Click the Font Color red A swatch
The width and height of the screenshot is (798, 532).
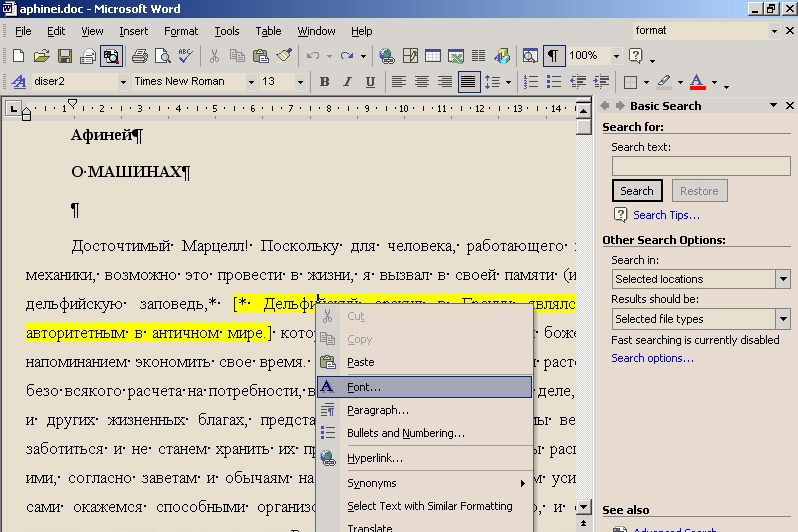pos(697,82)
